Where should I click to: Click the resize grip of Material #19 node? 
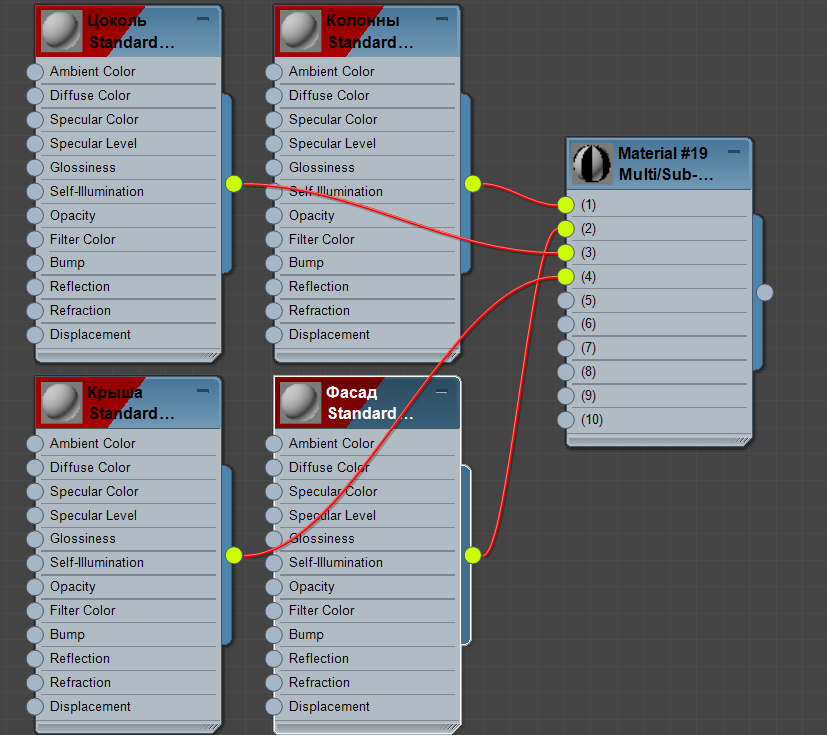(x=741, y=441)
